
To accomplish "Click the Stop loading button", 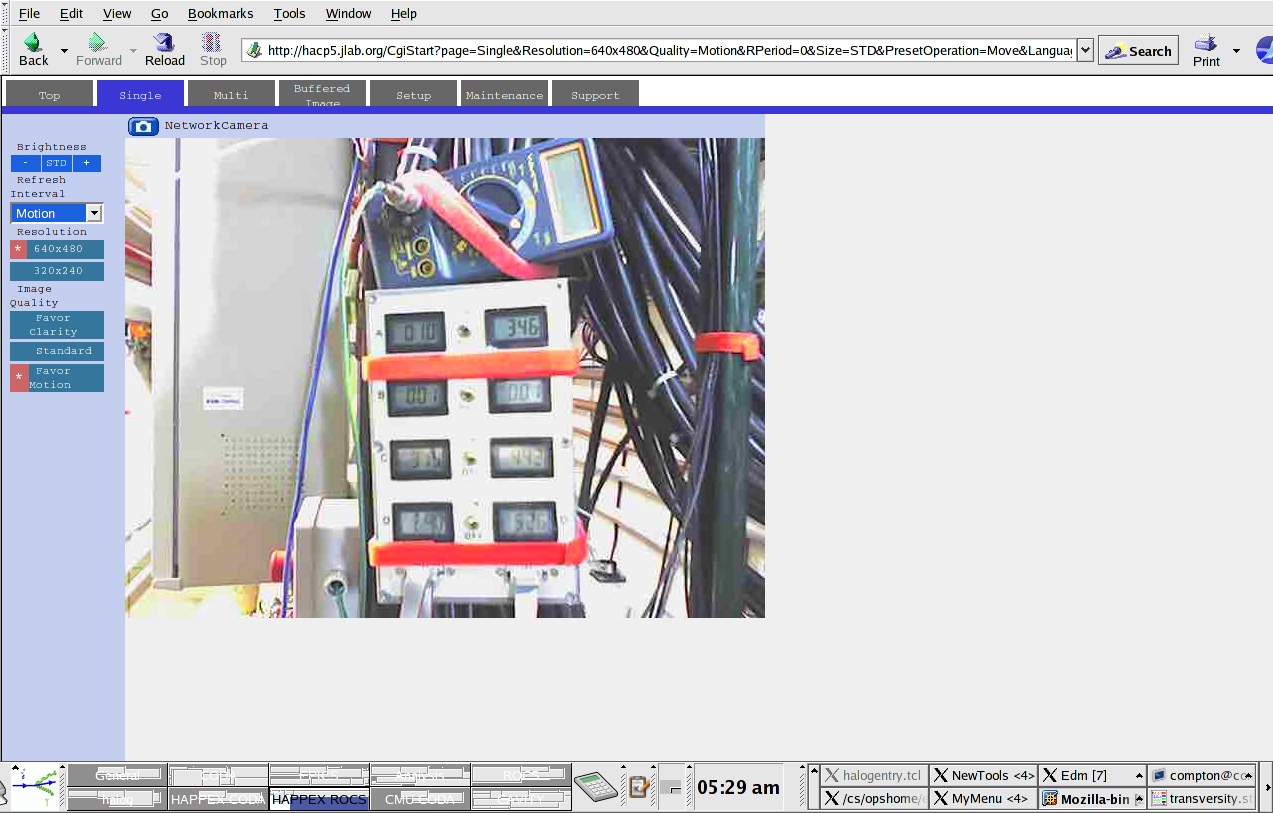I will click(x=213, y=50).
